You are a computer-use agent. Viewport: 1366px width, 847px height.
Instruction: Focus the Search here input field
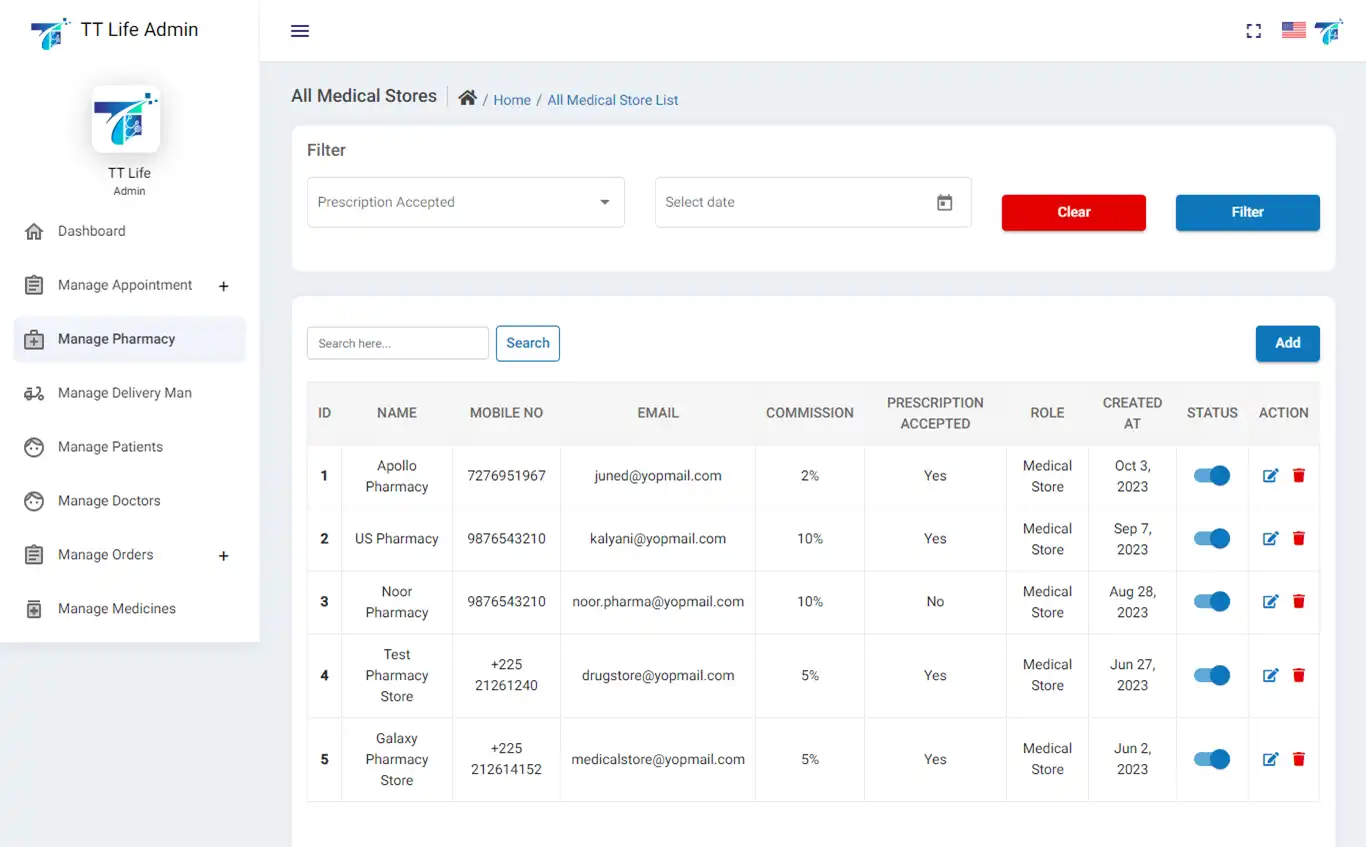[397, 343]
